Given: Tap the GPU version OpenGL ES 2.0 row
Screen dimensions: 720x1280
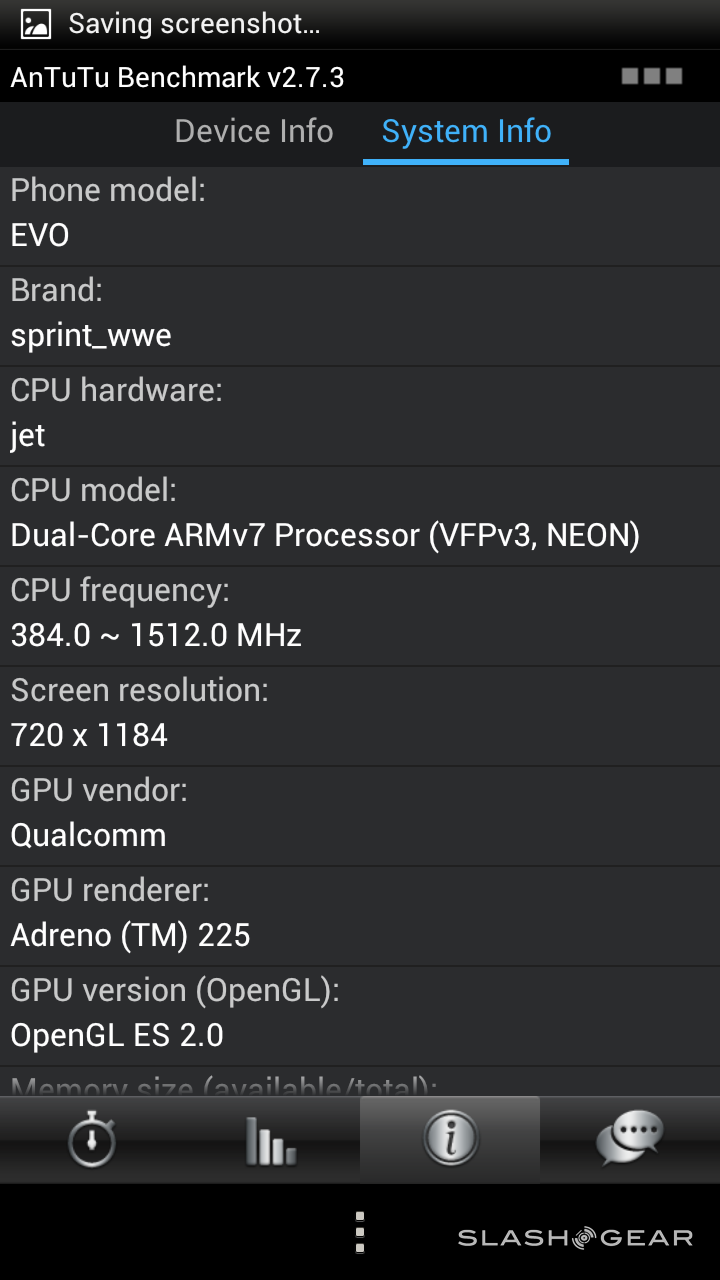Looking at the screenshot, I should [x=360, y=1015].
